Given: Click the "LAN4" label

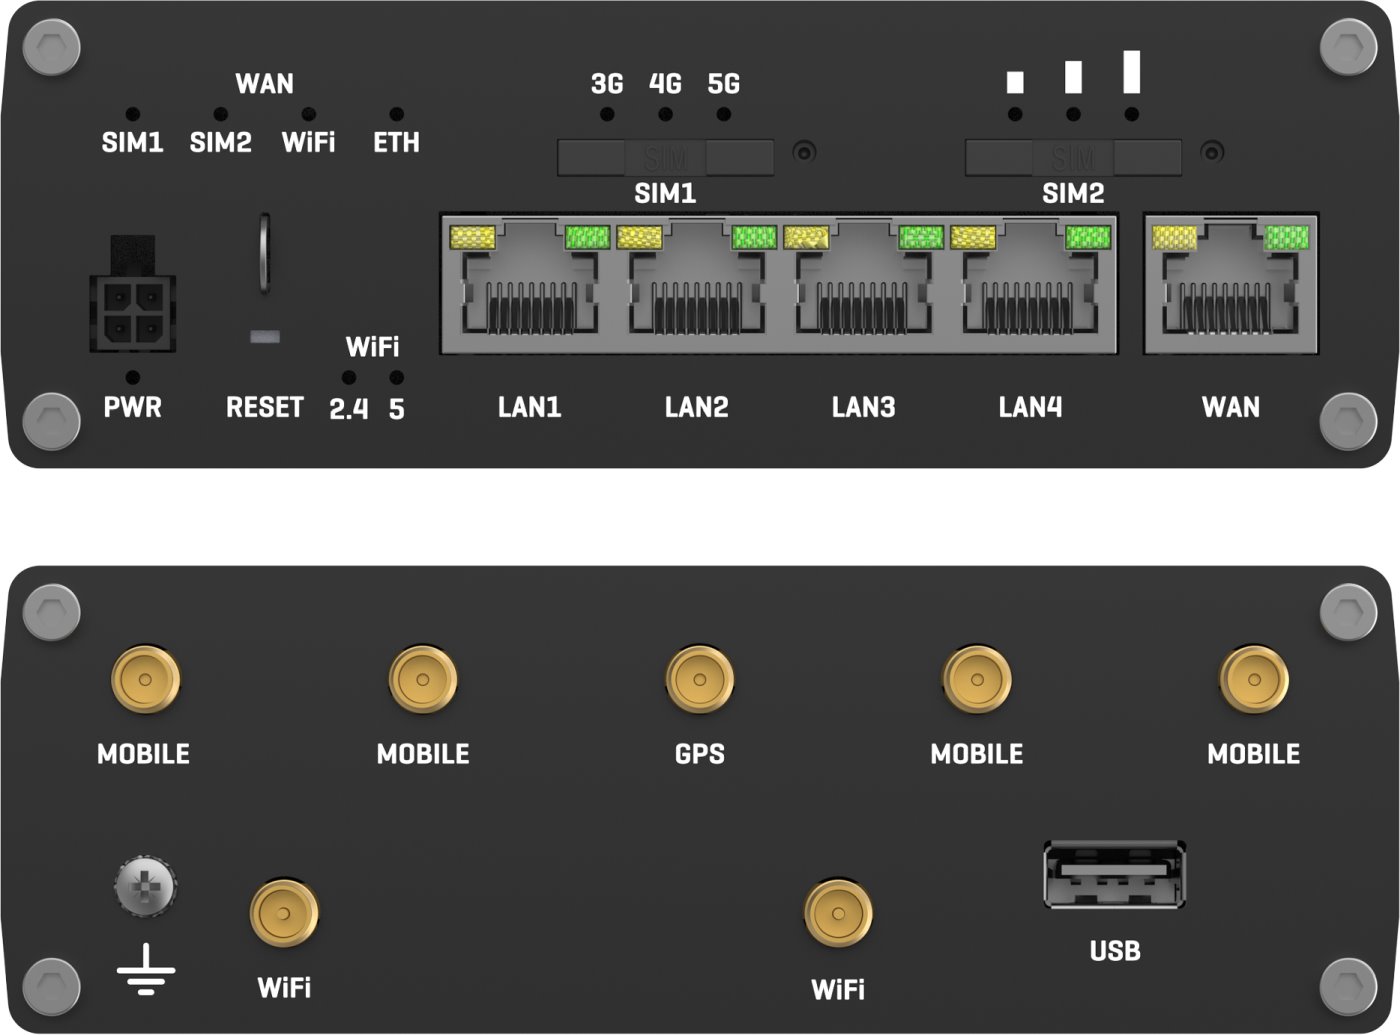Looking at the screenshot, I should tap(1030, 407).
